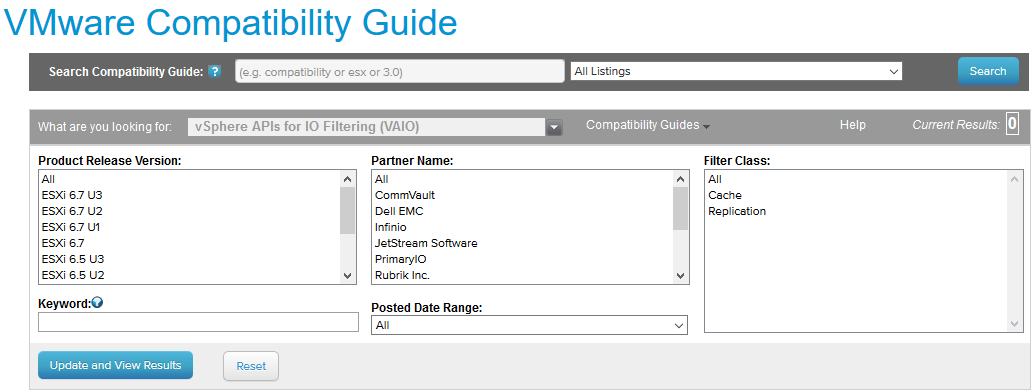Click the Search button
Viewport: 1032px width, 391px height.
tap(988, 71)
